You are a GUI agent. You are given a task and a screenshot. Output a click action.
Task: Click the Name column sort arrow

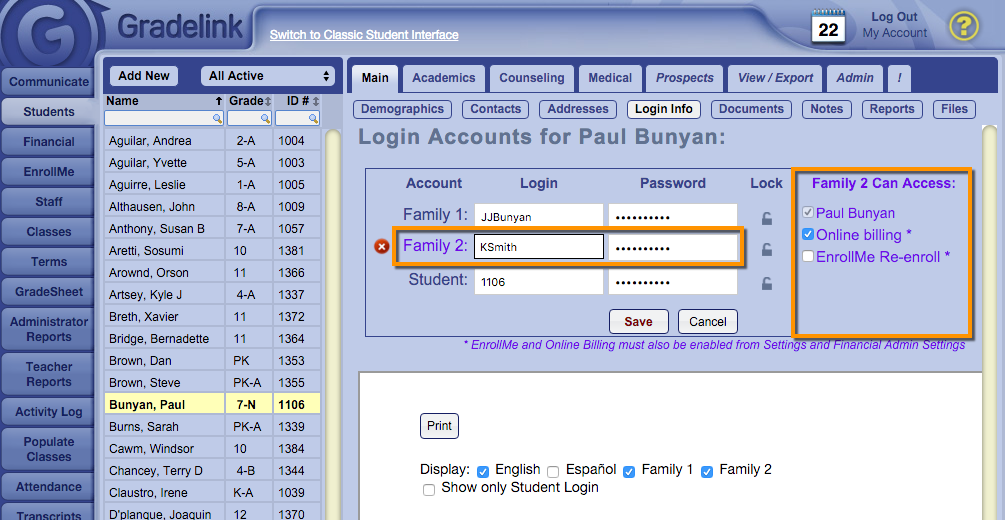tap(218, 101)
